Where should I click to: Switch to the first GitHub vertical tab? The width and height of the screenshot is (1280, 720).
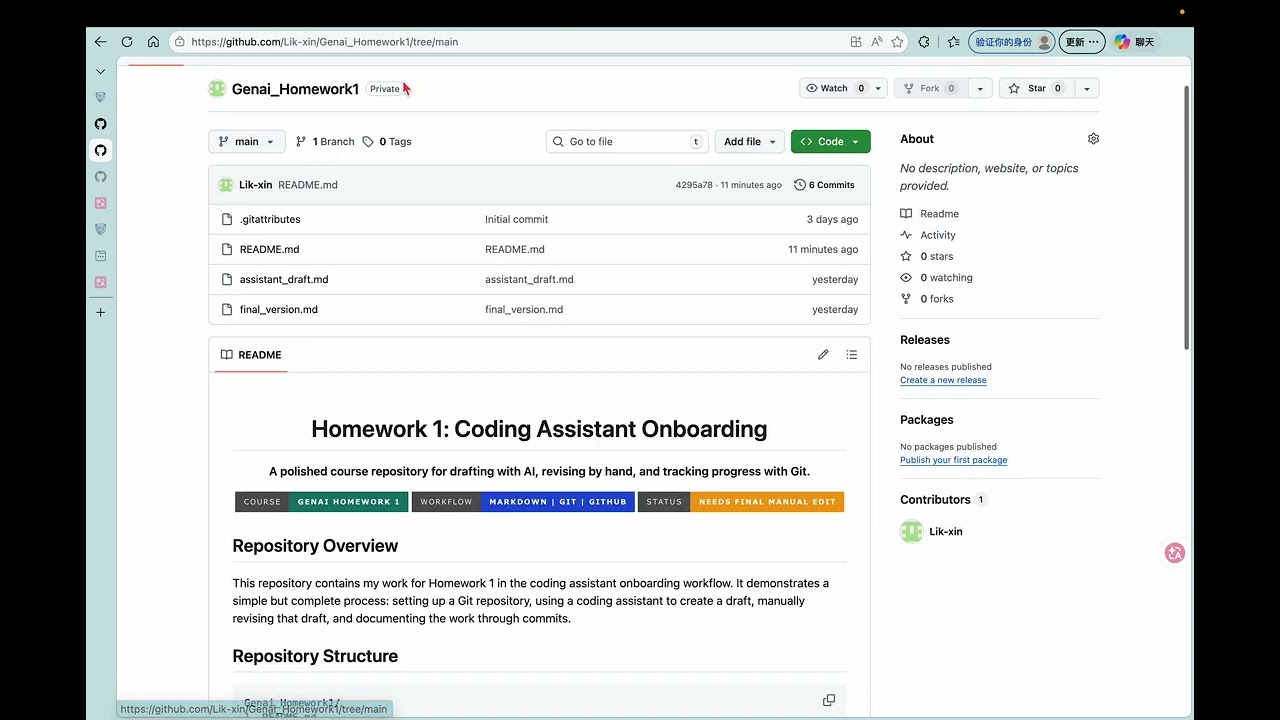pos(100,124)
